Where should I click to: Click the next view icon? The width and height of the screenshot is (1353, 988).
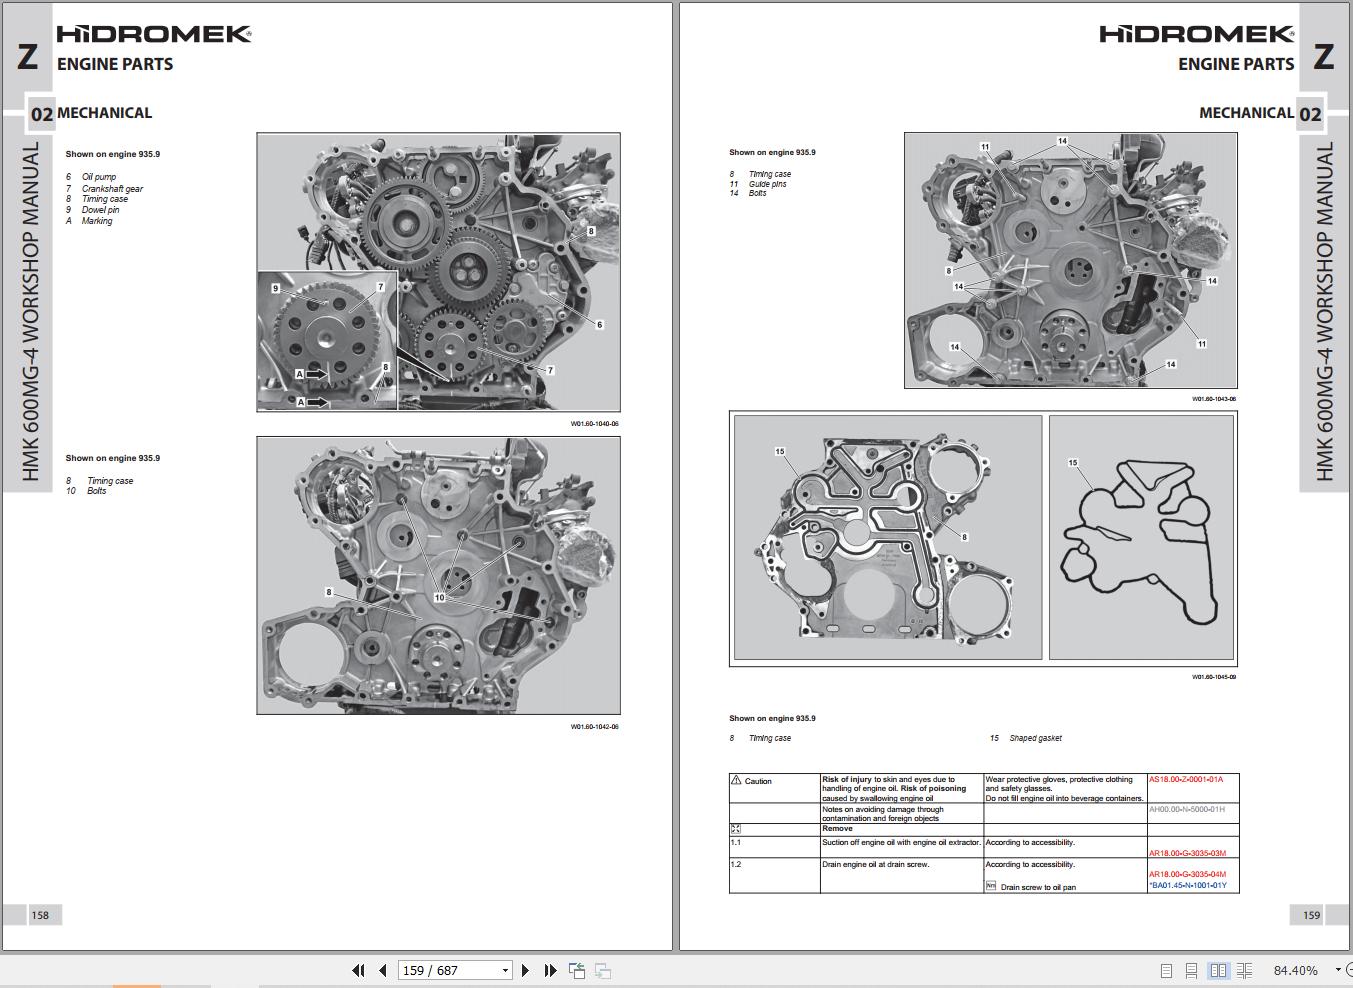point(602,970)
